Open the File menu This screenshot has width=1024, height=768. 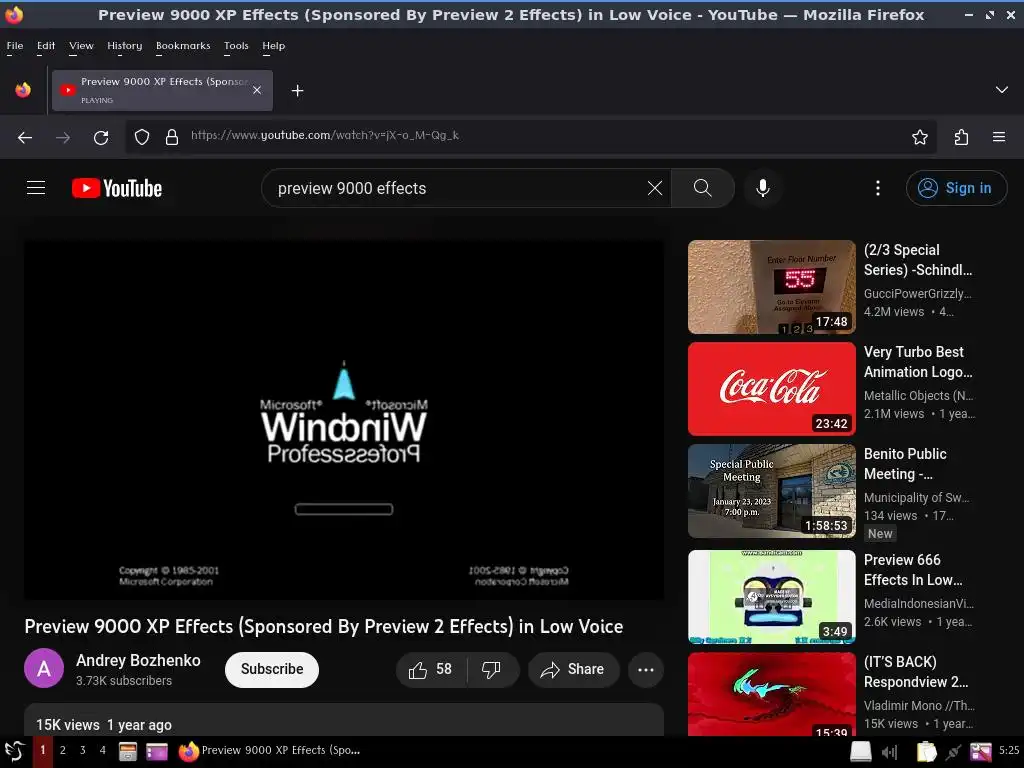(x=14, y=46)
